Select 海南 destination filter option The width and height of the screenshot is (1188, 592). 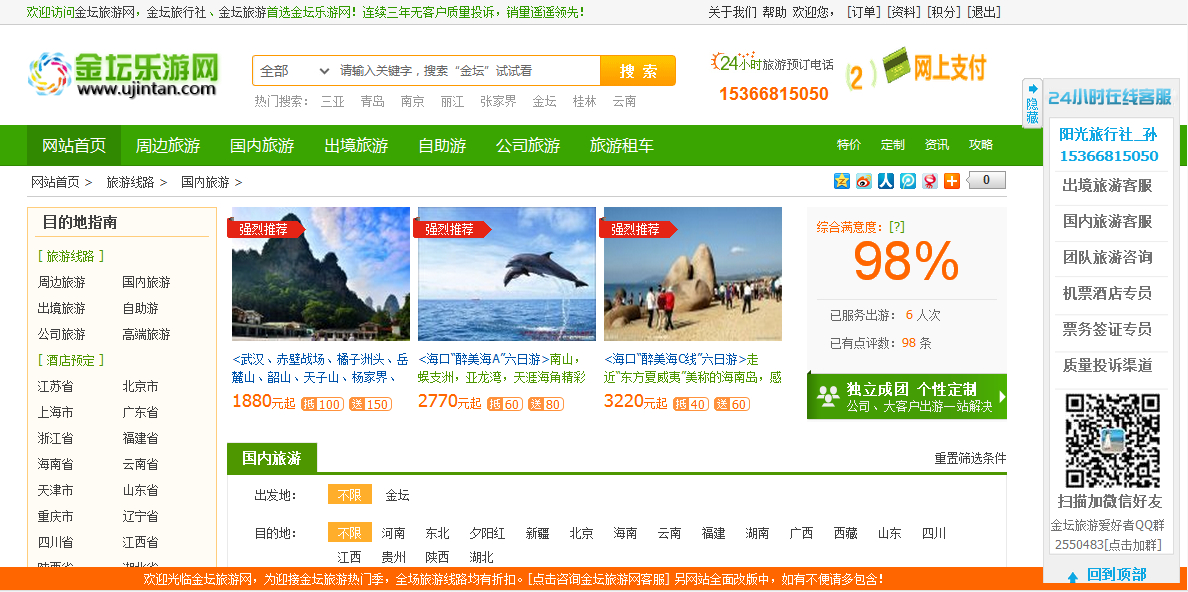point(625,533)
